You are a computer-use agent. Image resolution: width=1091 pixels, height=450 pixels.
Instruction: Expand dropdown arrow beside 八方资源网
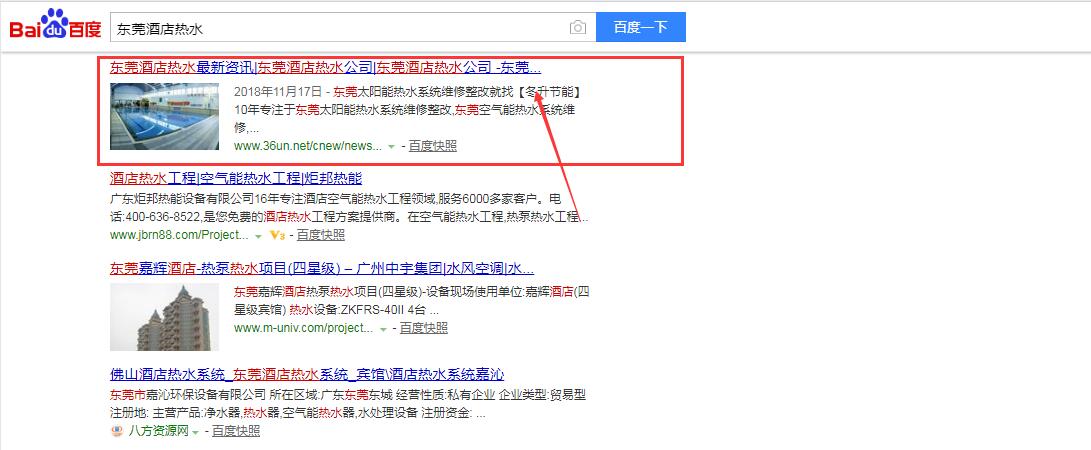195,432
